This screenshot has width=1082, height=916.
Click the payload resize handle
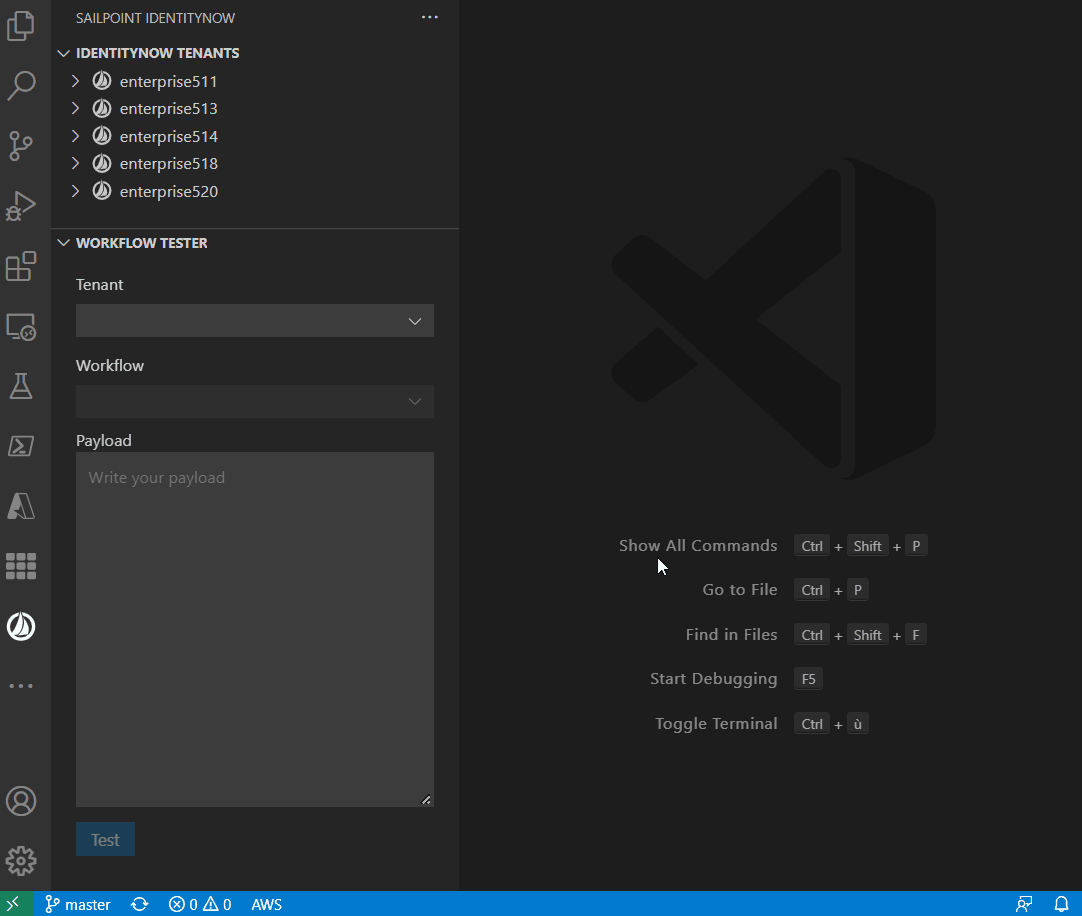pyautogui.click(x=426, y=800)
